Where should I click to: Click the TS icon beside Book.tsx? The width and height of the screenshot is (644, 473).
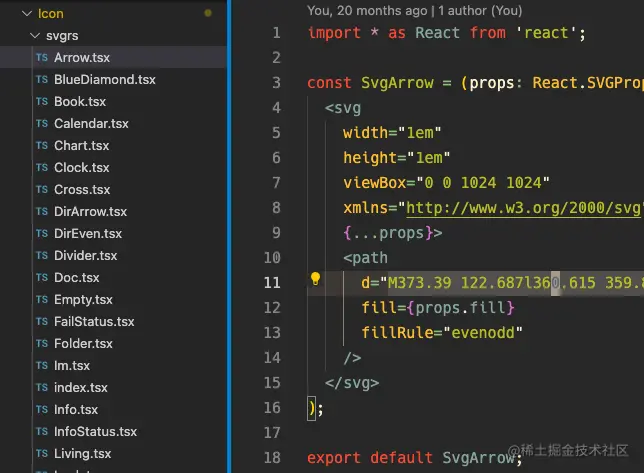coord(42,102)
